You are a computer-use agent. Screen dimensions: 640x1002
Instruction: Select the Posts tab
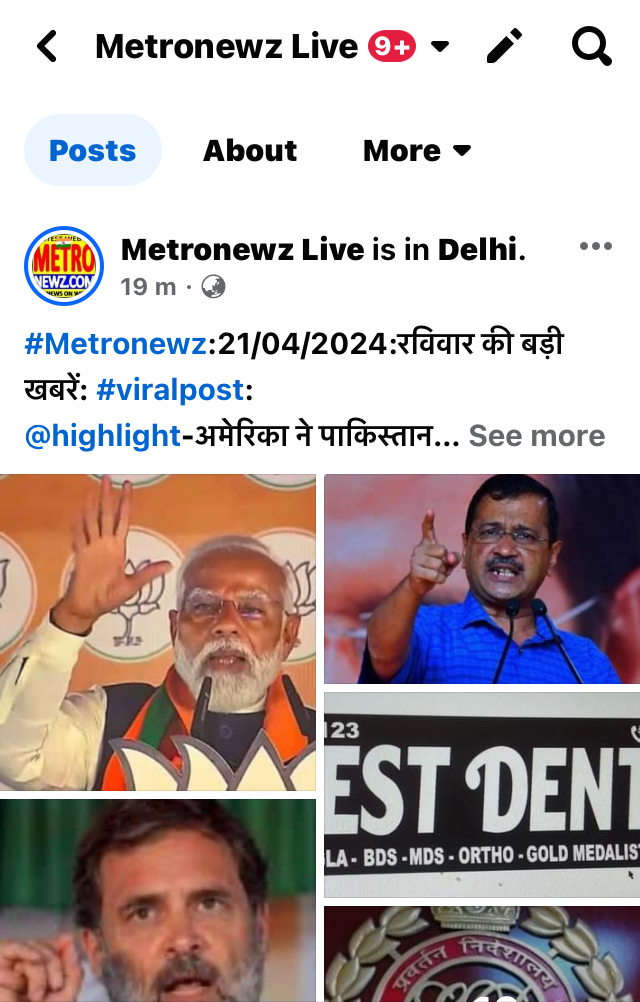(x=93, y=151)
